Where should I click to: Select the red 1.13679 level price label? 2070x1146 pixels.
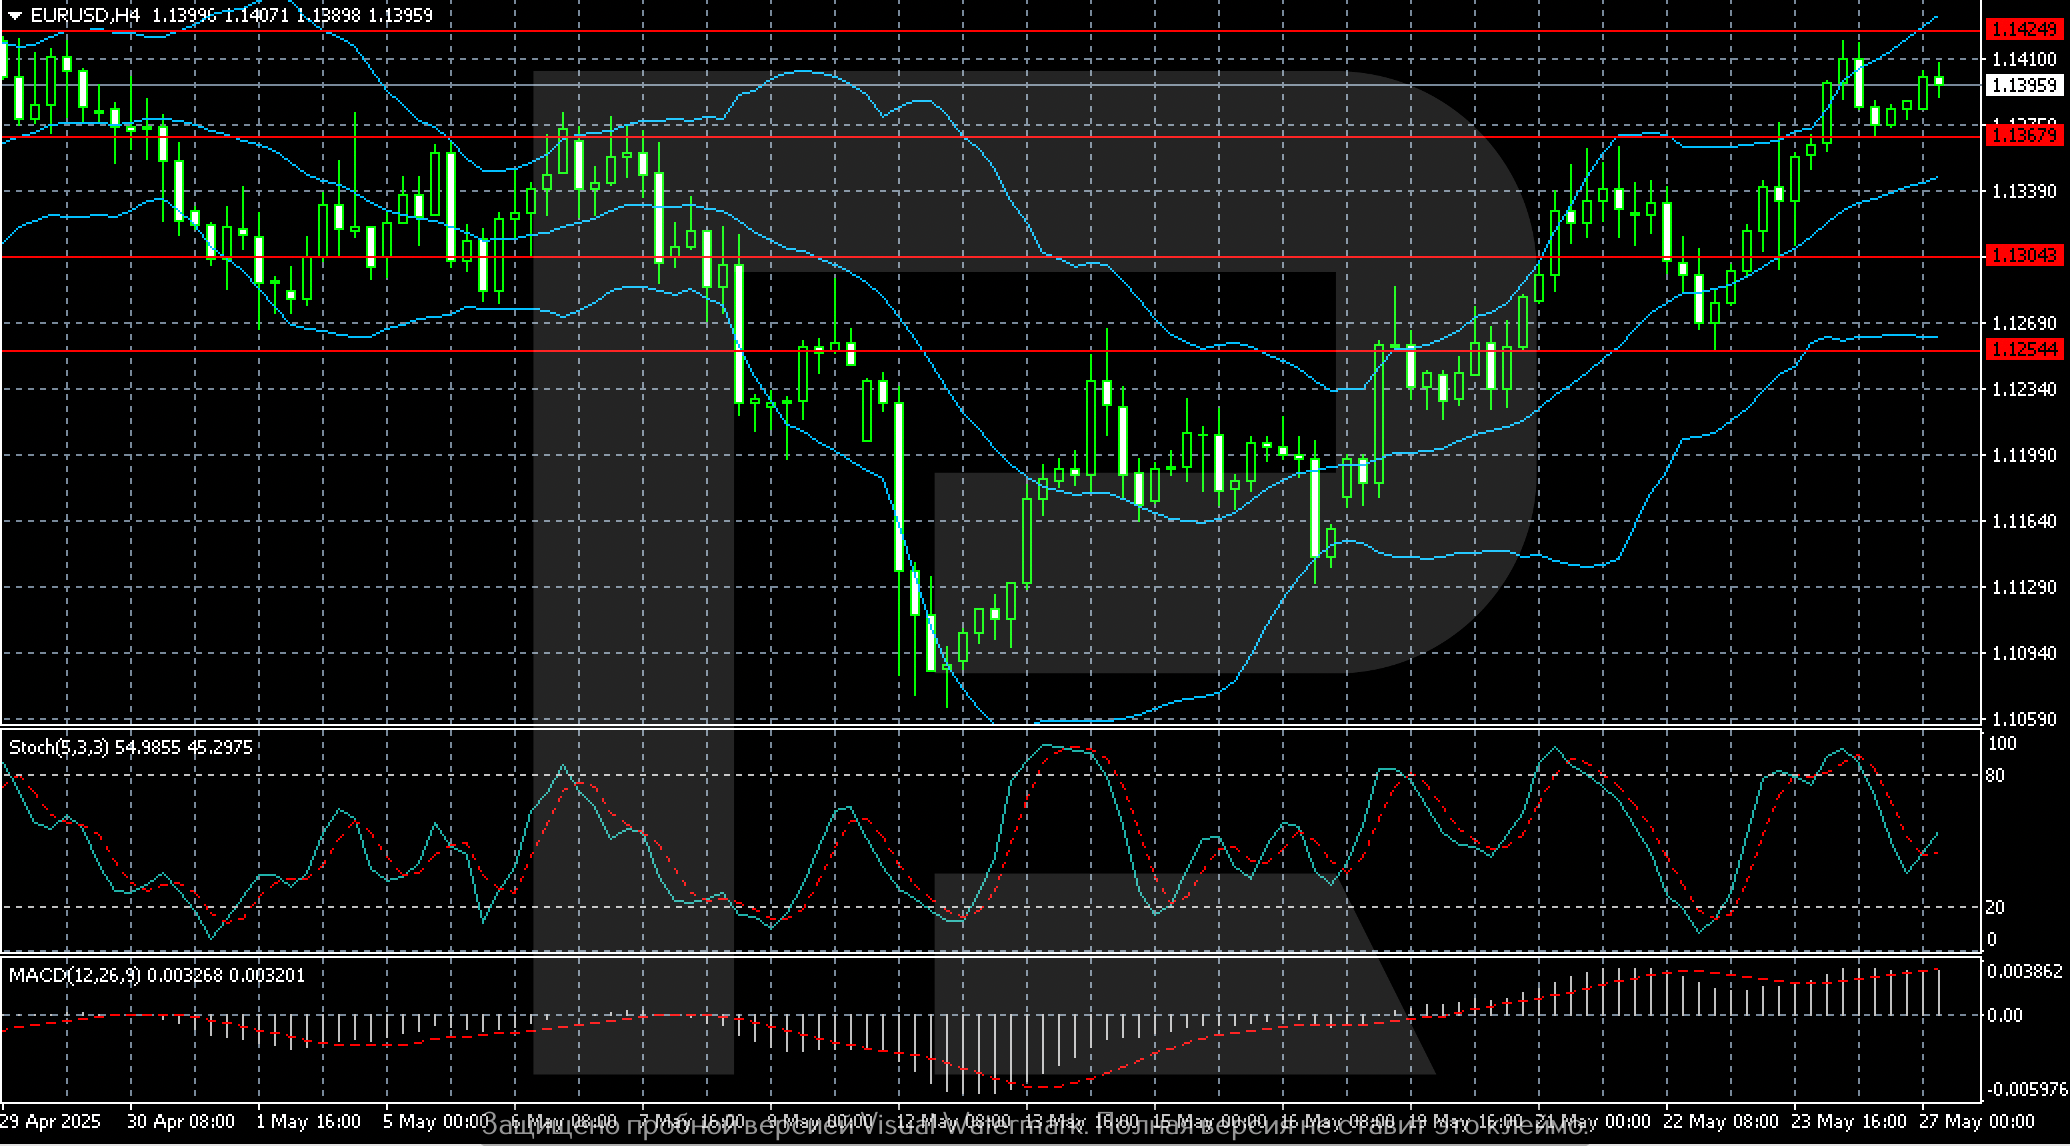click(x=2024, y=136)
